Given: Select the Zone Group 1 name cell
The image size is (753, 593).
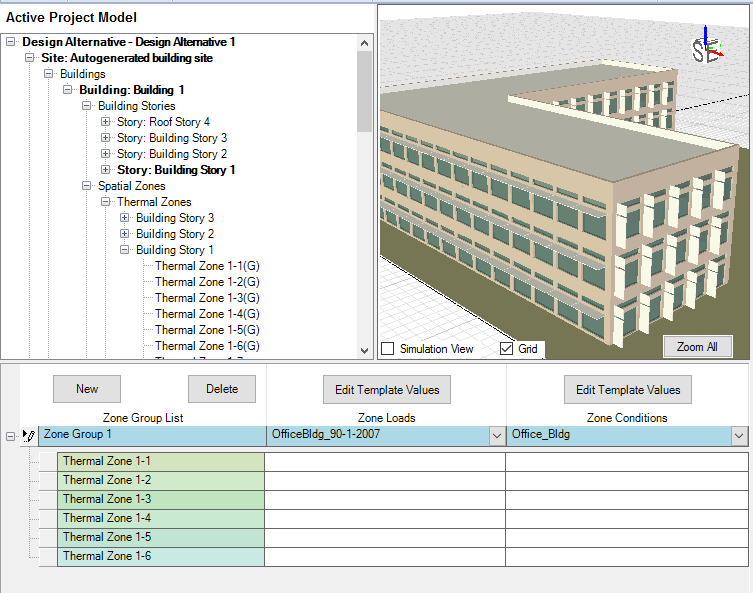Looking at the screenshot, I should (152, 436).
